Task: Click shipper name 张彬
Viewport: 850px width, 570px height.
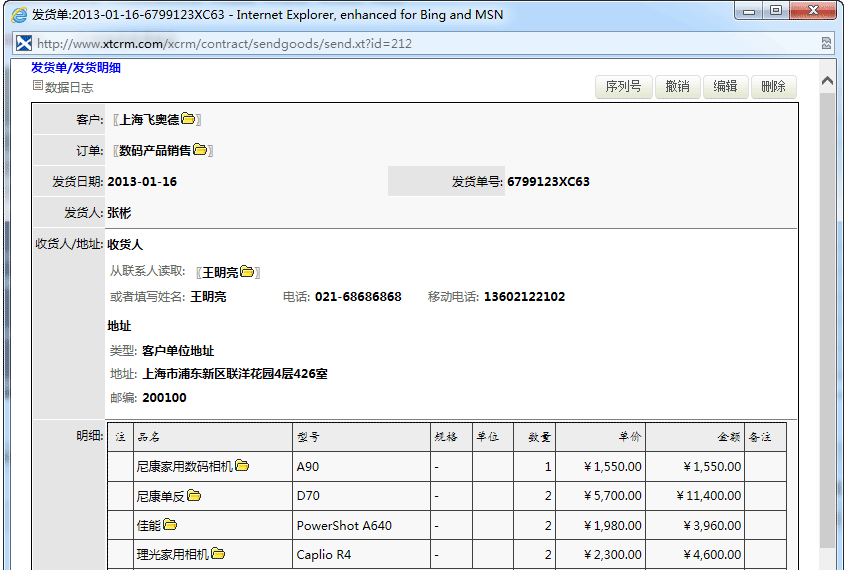Action: [x=119, y=213]
